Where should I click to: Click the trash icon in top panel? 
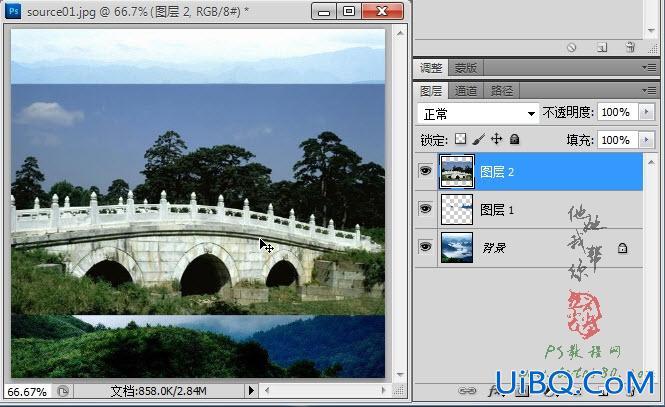pyautogui.click(x=630, y=47)
